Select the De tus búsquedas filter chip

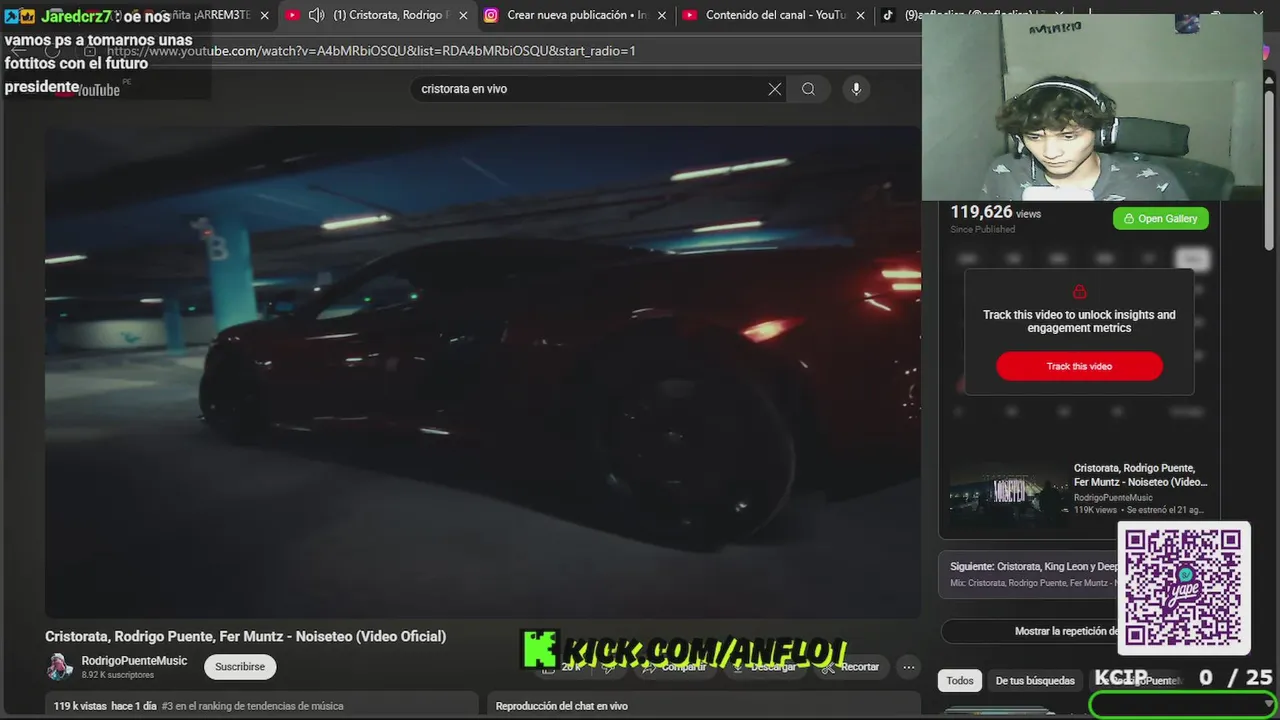[1035, 681]
